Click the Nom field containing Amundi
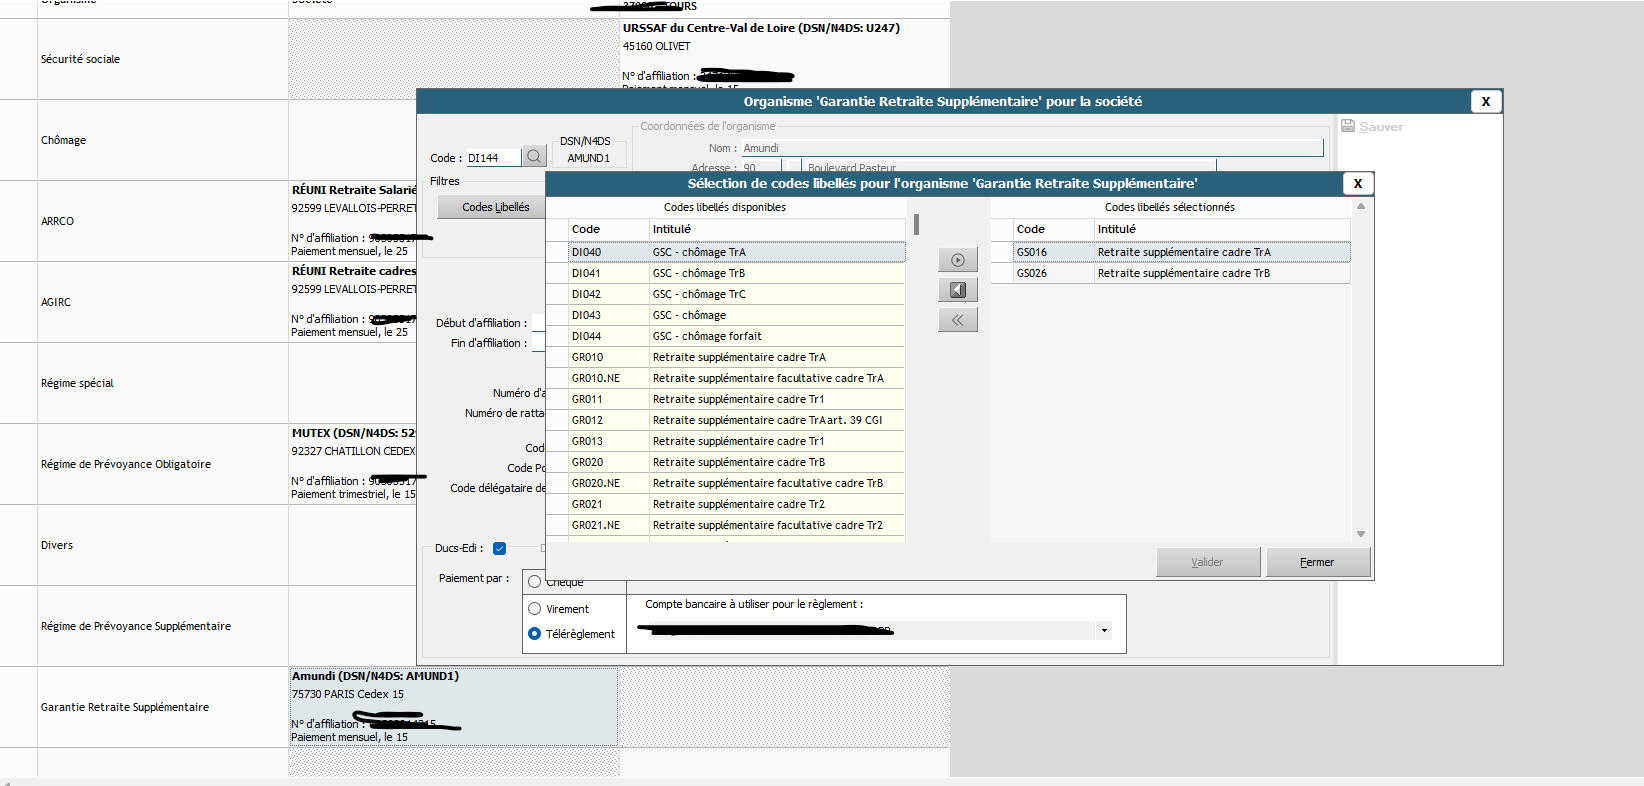The width and height of the screenshot is (1644, 786). pyautogui.click(x=1032, y=148)
